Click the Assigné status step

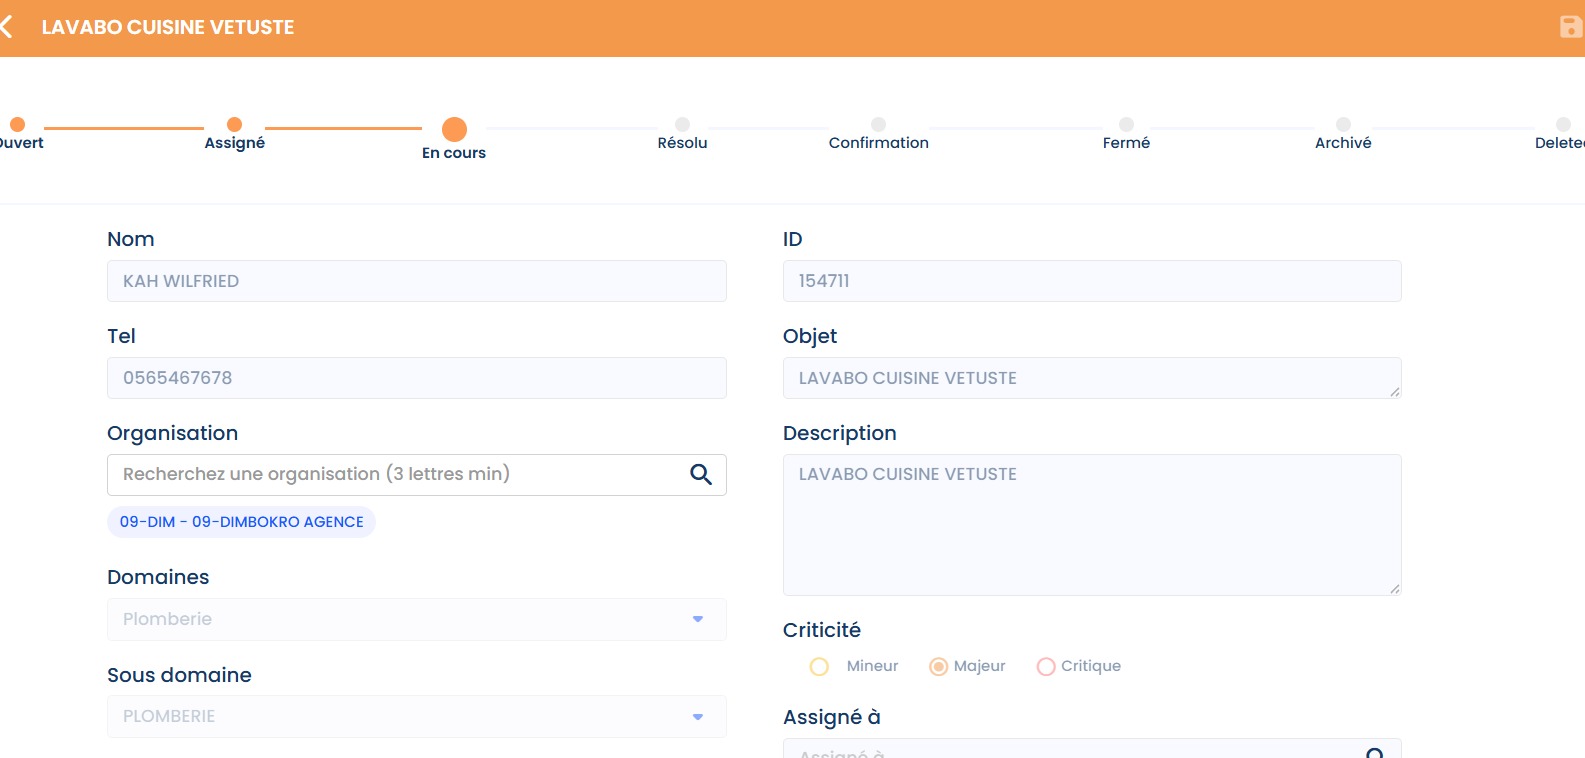coord(234,125)
